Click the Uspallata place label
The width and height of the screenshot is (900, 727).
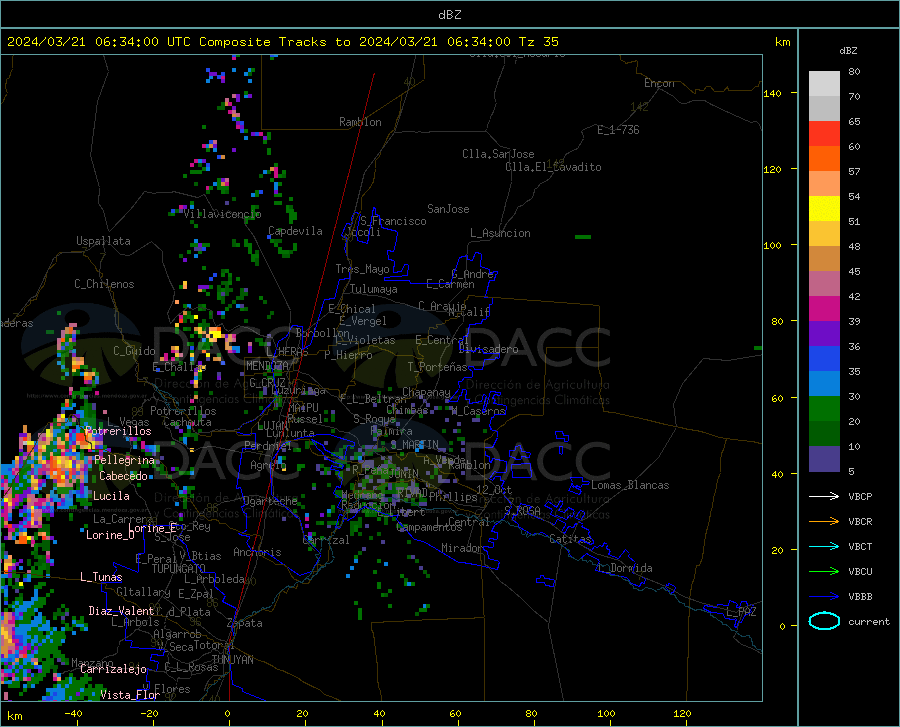point(103,241)
